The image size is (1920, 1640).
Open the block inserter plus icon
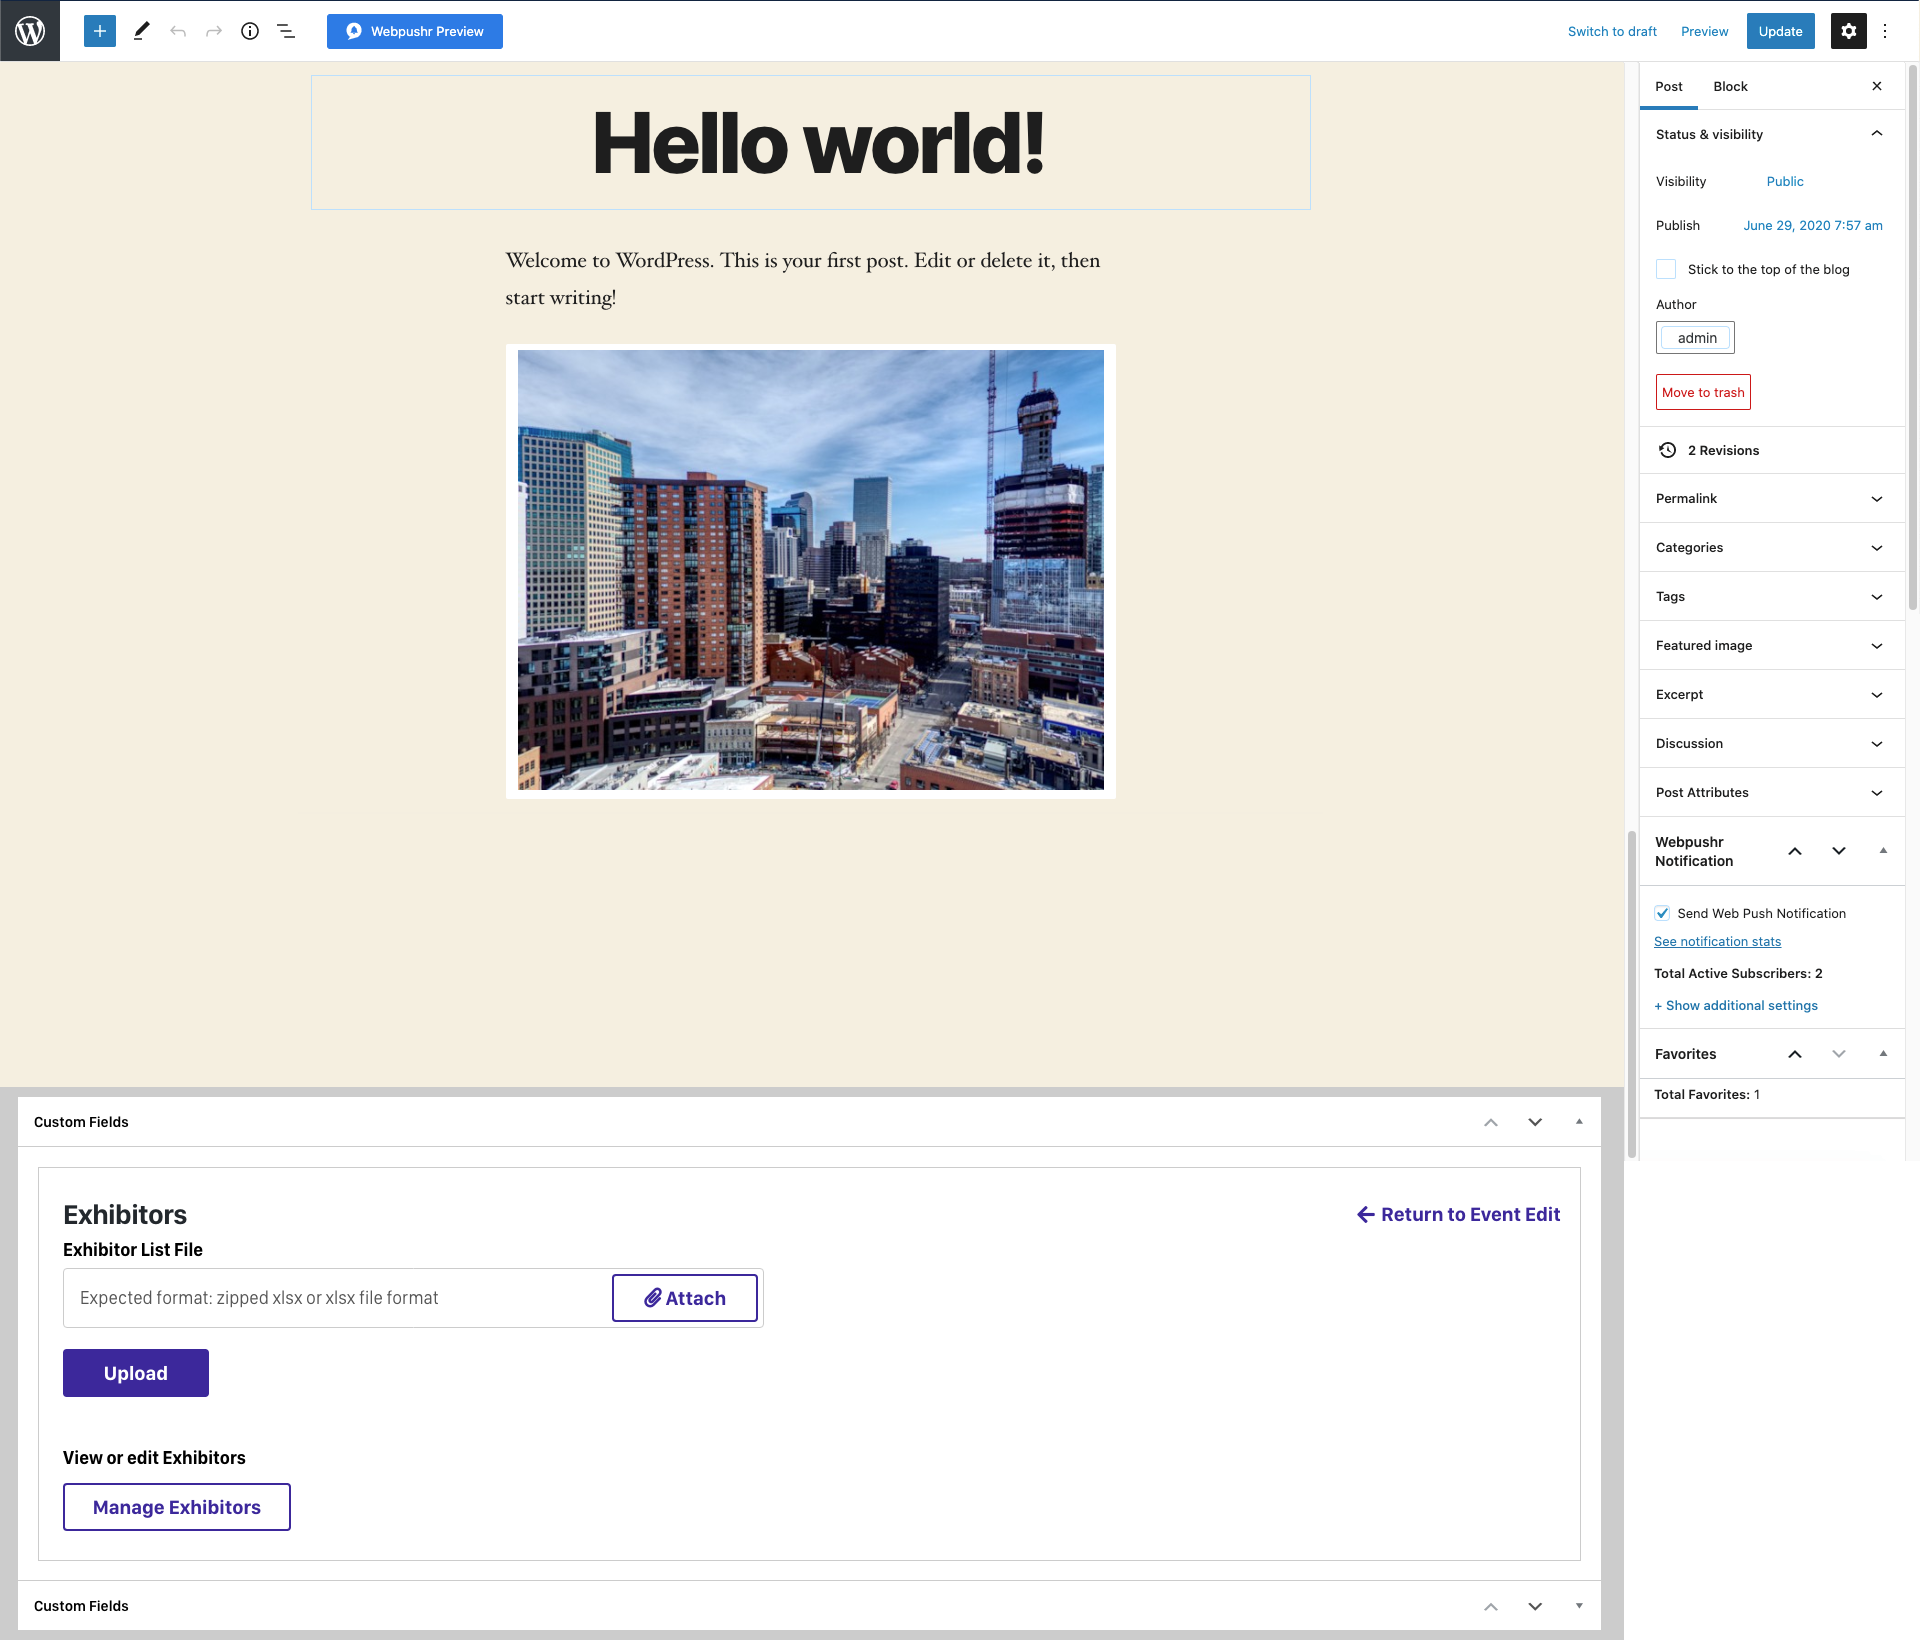(x=100, y=31)
